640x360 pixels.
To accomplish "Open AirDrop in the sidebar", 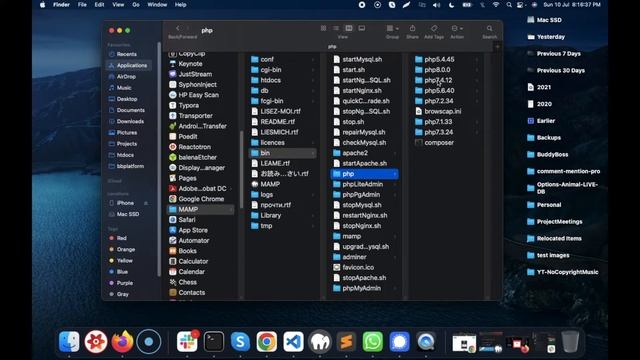I will click(x=126, y=76).
